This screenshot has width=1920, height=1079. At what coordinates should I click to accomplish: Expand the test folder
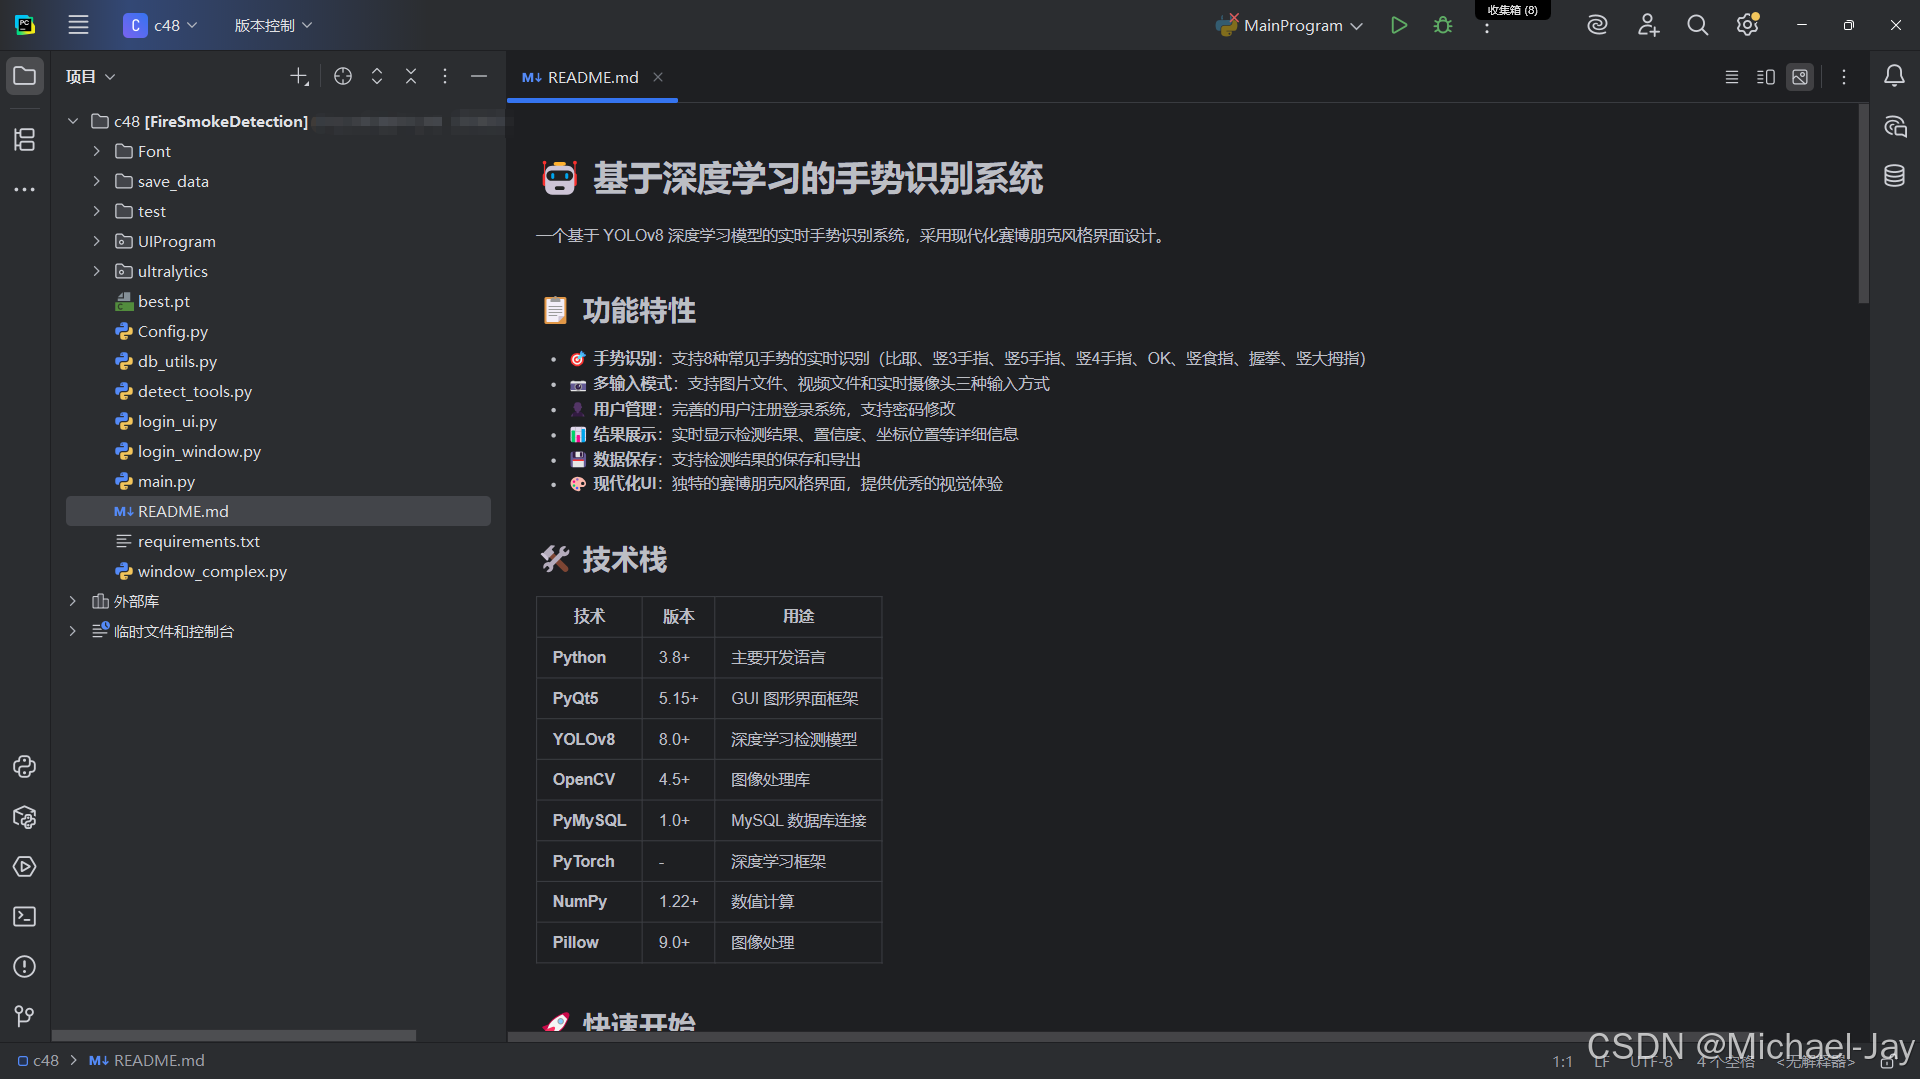click(97, 211)
